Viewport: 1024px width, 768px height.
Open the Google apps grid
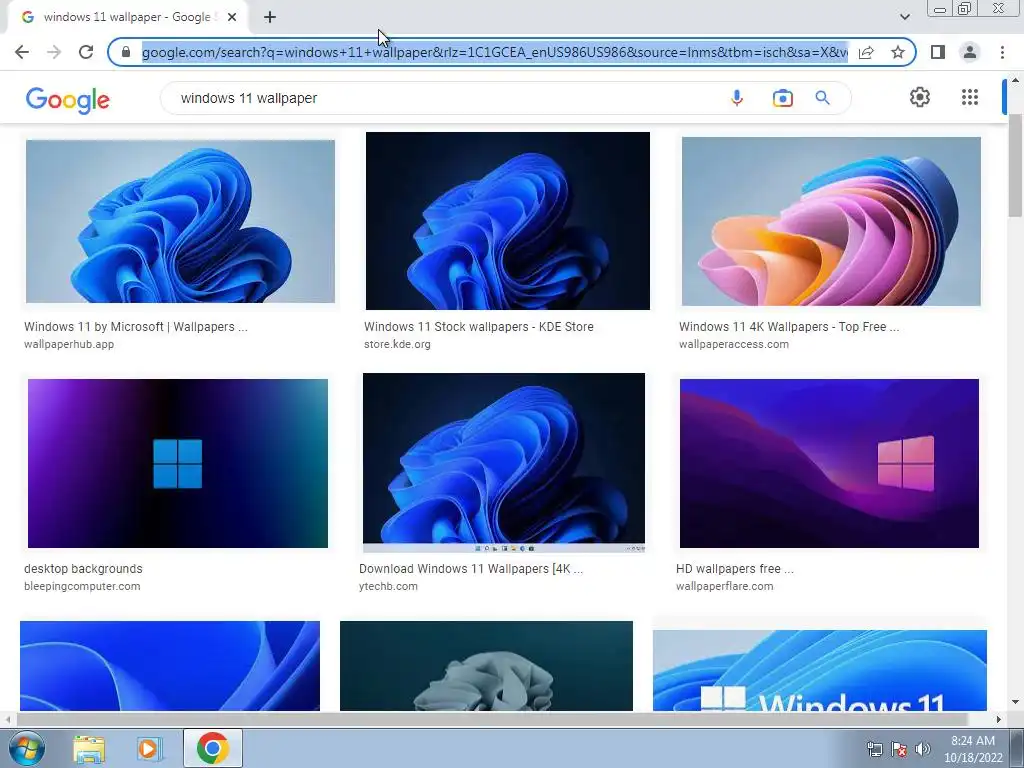click(970, 97)
